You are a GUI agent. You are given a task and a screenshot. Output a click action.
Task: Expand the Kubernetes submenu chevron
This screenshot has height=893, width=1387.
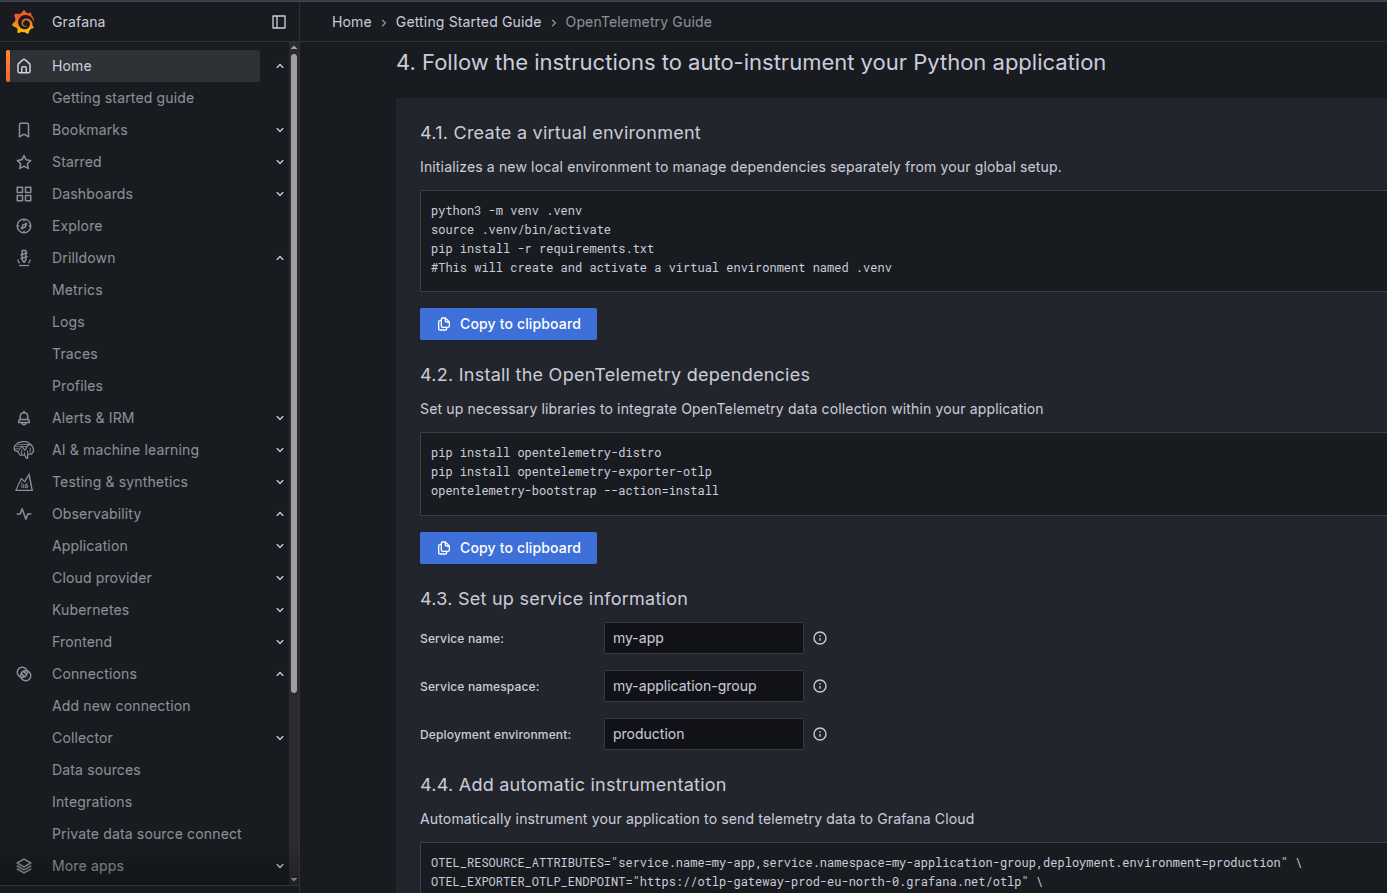tap(280, 610)
